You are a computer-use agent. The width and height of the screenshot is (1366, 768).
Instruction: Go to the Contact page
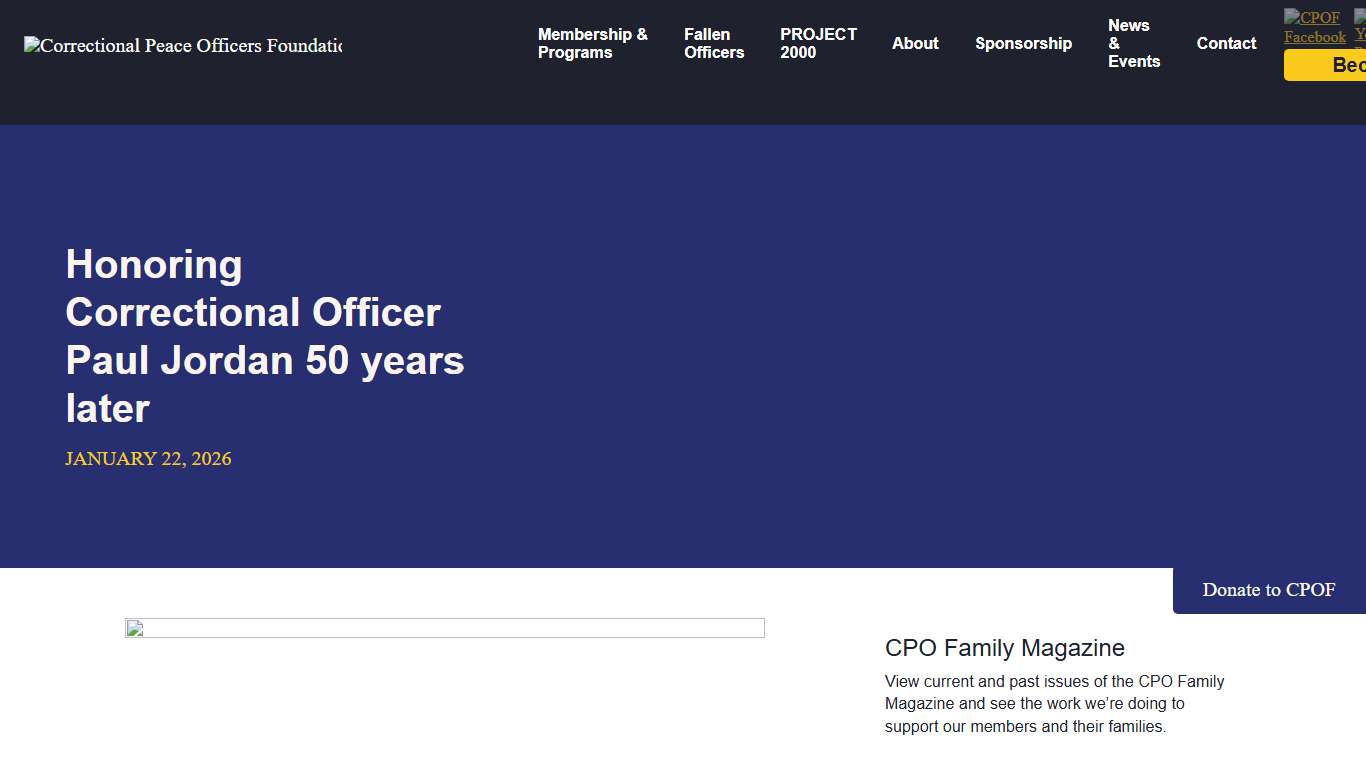(1226, 43)
